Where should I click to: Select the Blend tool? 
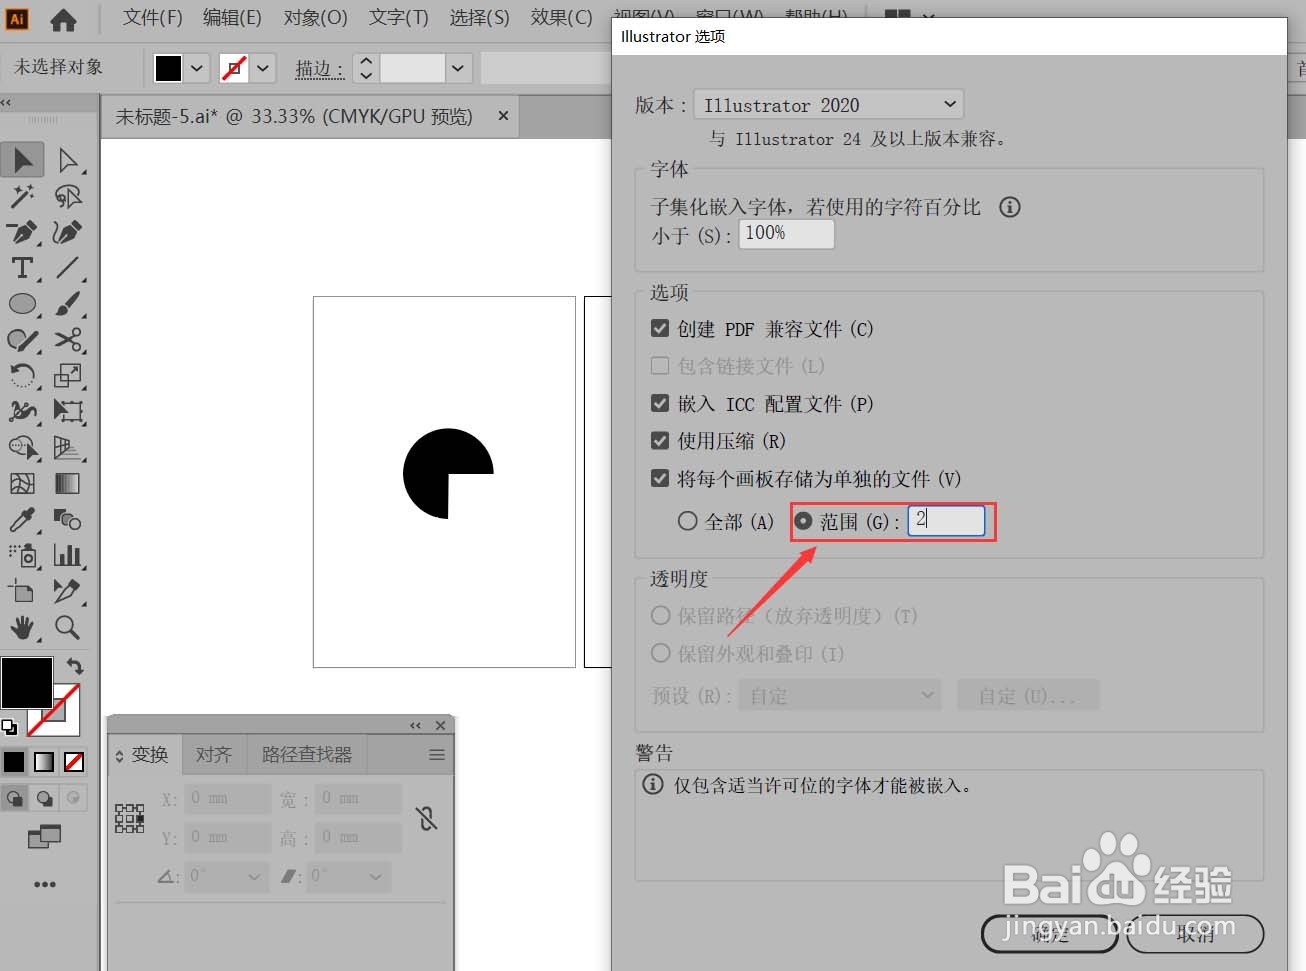67,520
